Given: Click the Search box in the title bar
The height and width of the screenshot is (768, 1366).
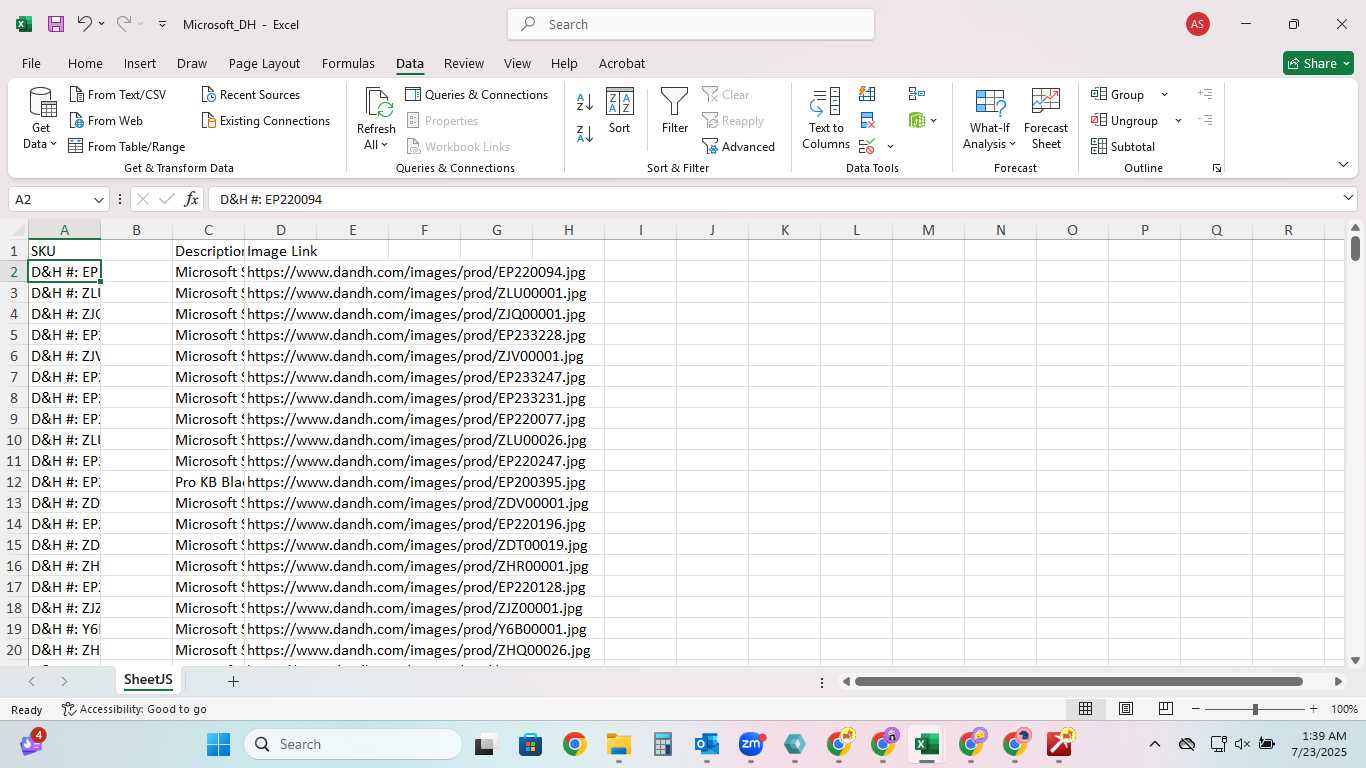Looking at the screenshot, I should pos(691,24).
